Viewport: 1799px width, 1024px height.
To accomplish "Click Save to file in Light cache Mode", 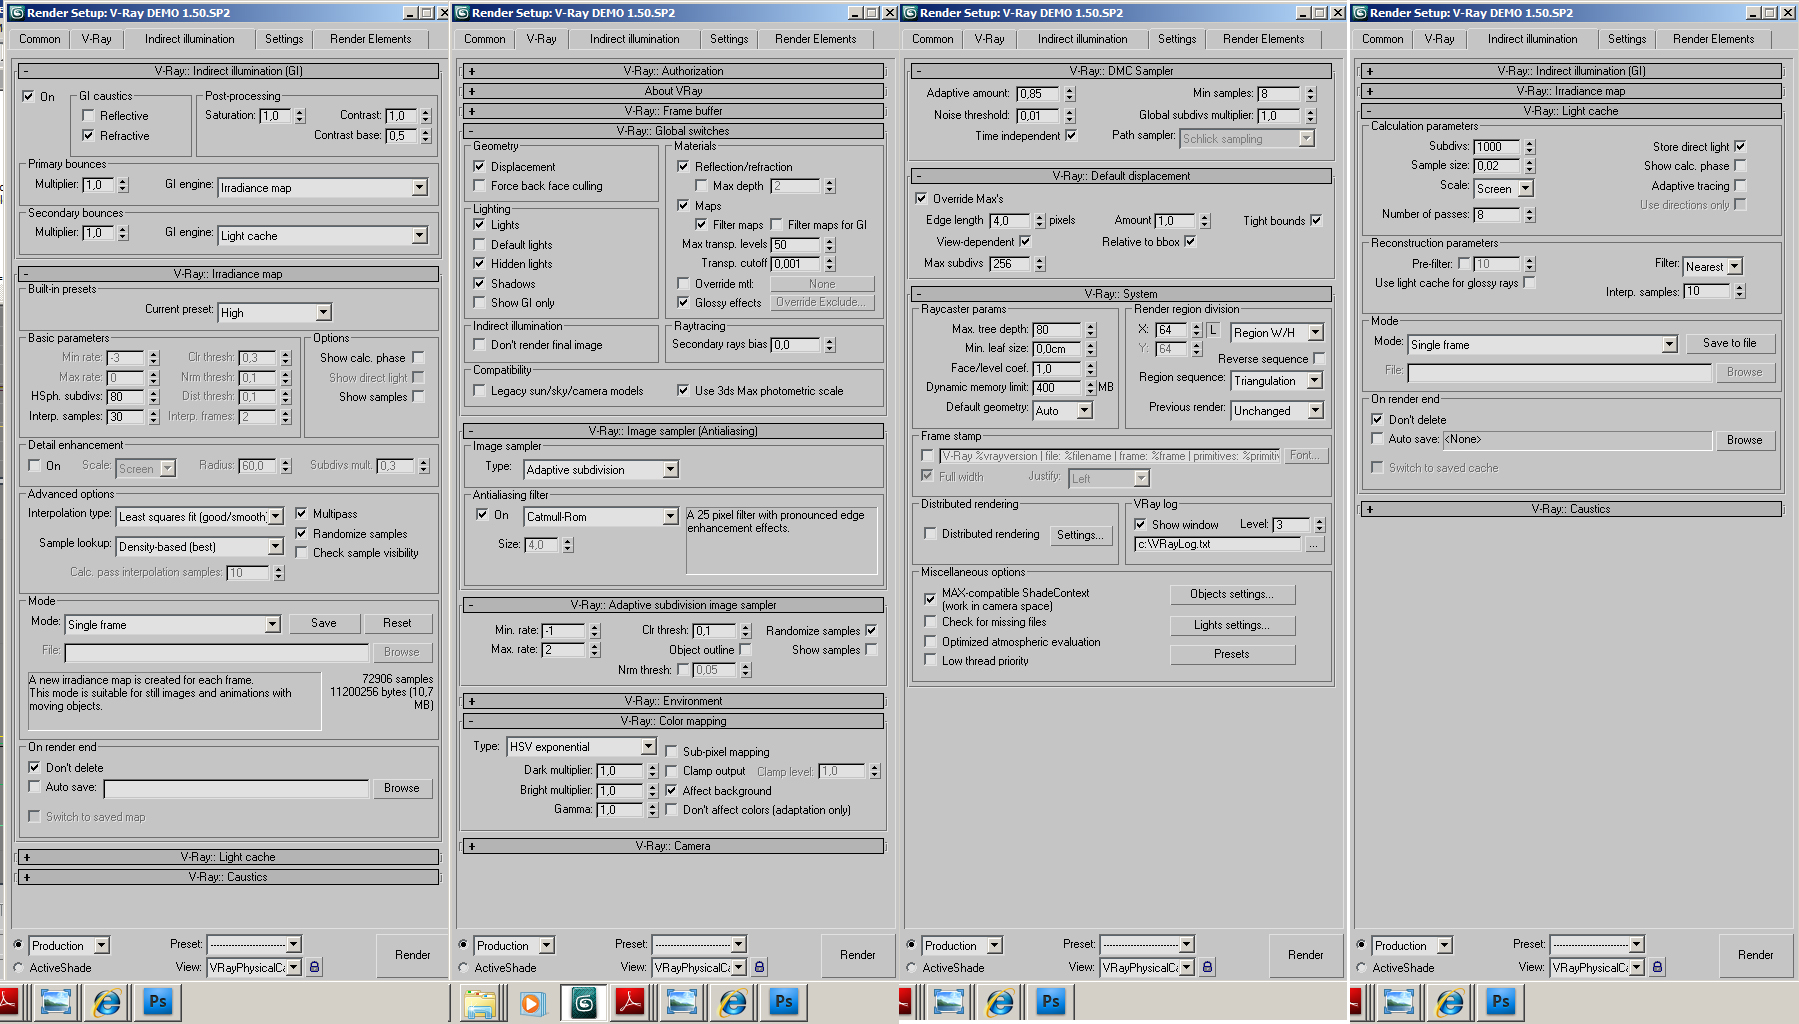I will click(x=1730, y=343).
